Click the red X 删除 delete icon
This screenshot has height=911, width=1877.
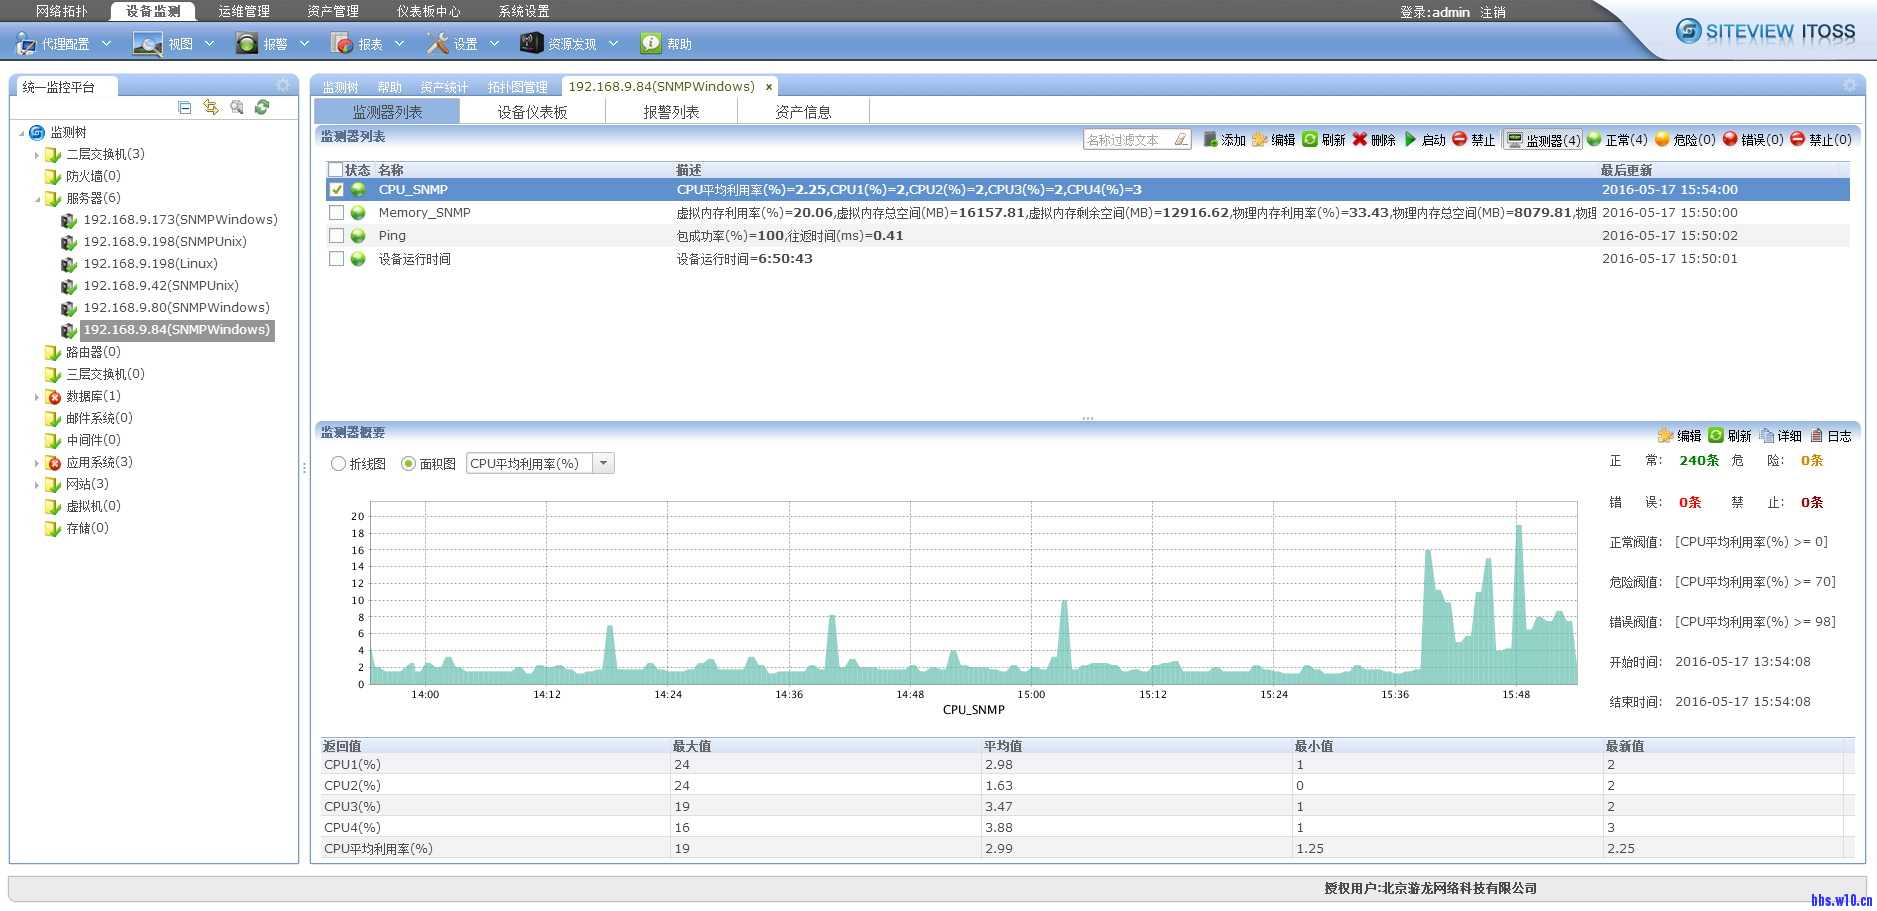tap(1360, 140)
